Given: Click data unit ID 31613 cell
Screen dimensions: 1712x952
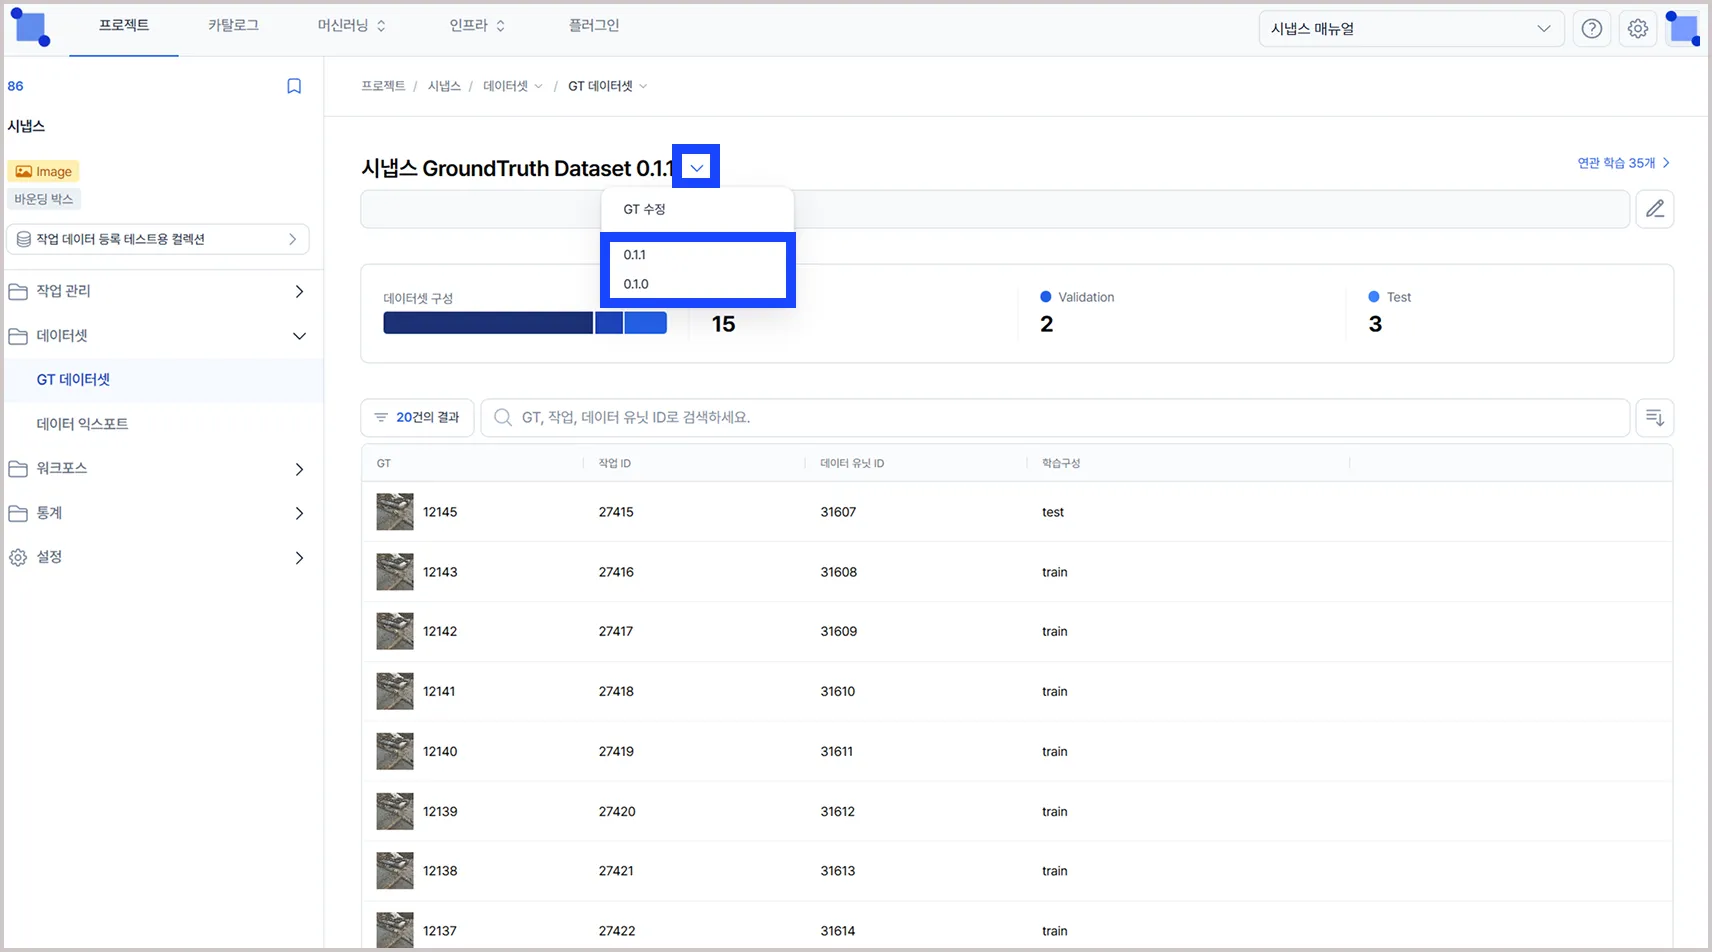Looking at the screenshot, I should pyautogui.click(x=838, y=871).
